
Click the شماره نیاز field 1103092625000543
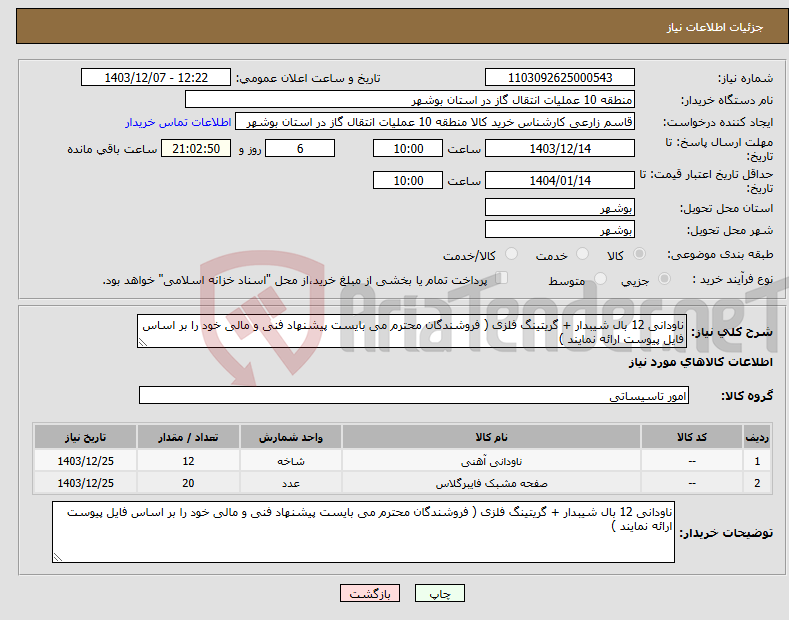tap(560, 78)
